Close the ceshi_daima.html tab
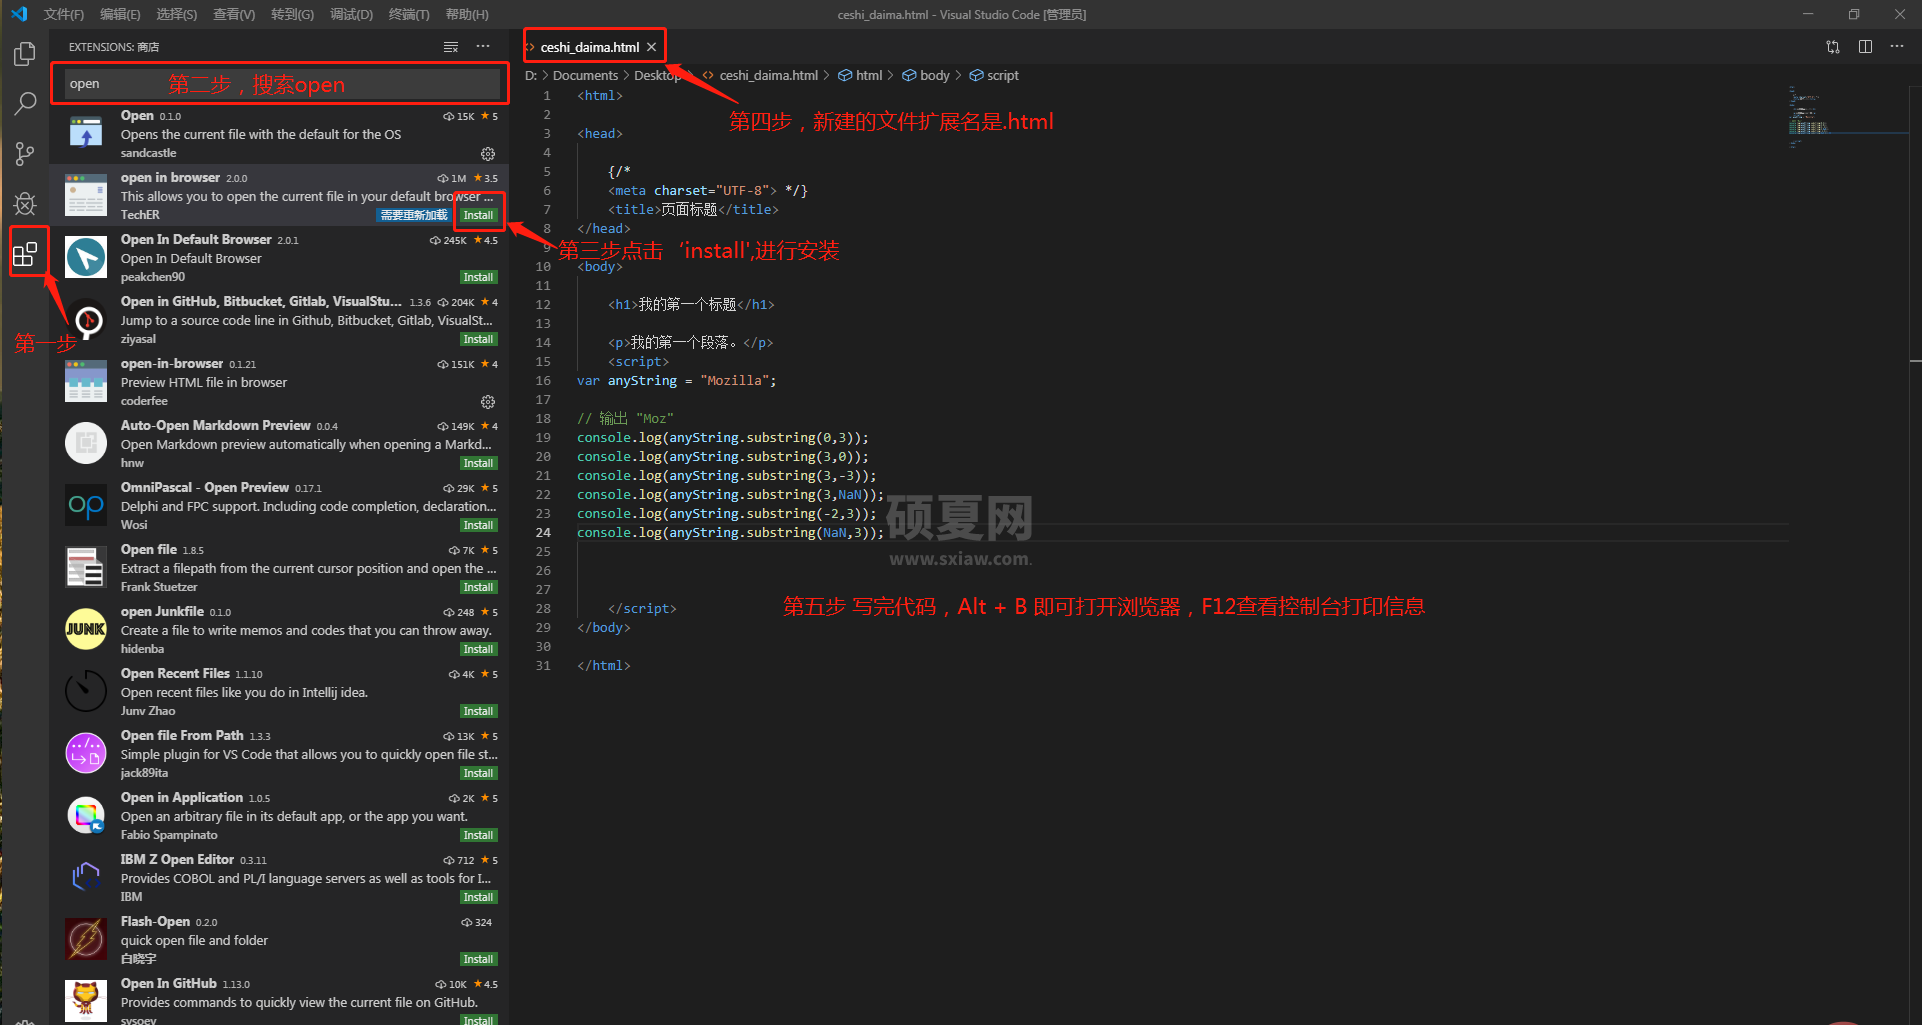 tap(652, 47)
